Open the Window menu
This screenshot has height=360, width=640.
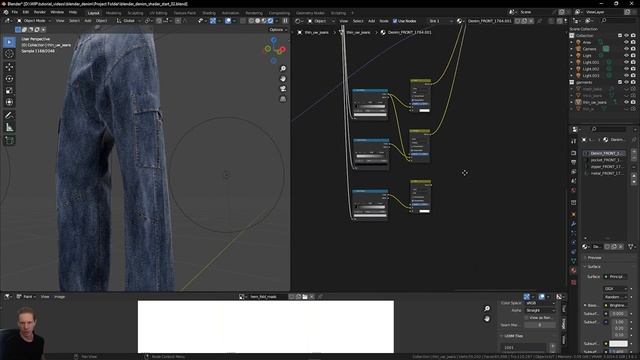[x=57, y=12]
